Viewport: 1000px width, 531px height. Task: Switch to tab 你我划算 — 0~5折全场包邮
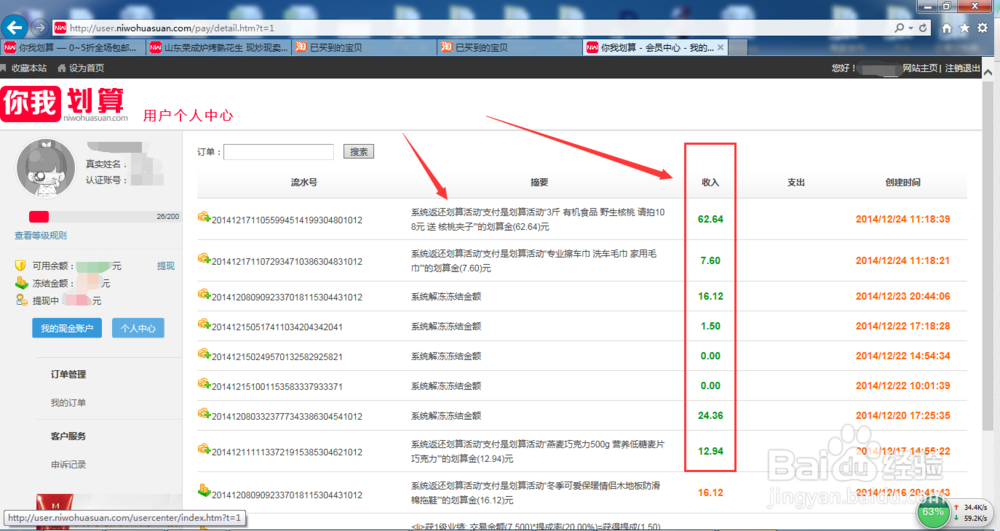(73, 47)
